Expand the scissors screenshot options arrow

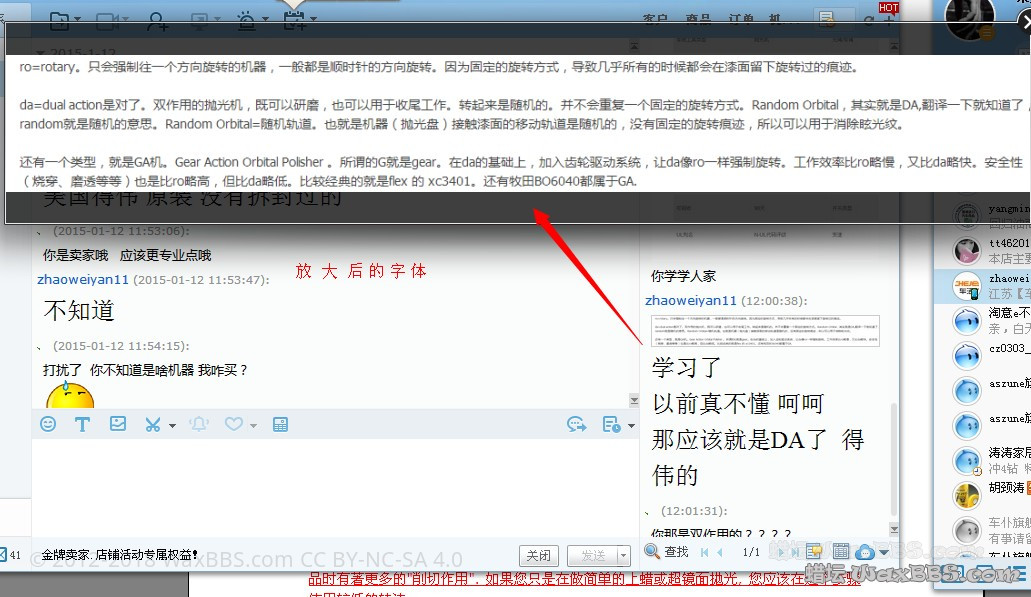click(172, 426)
